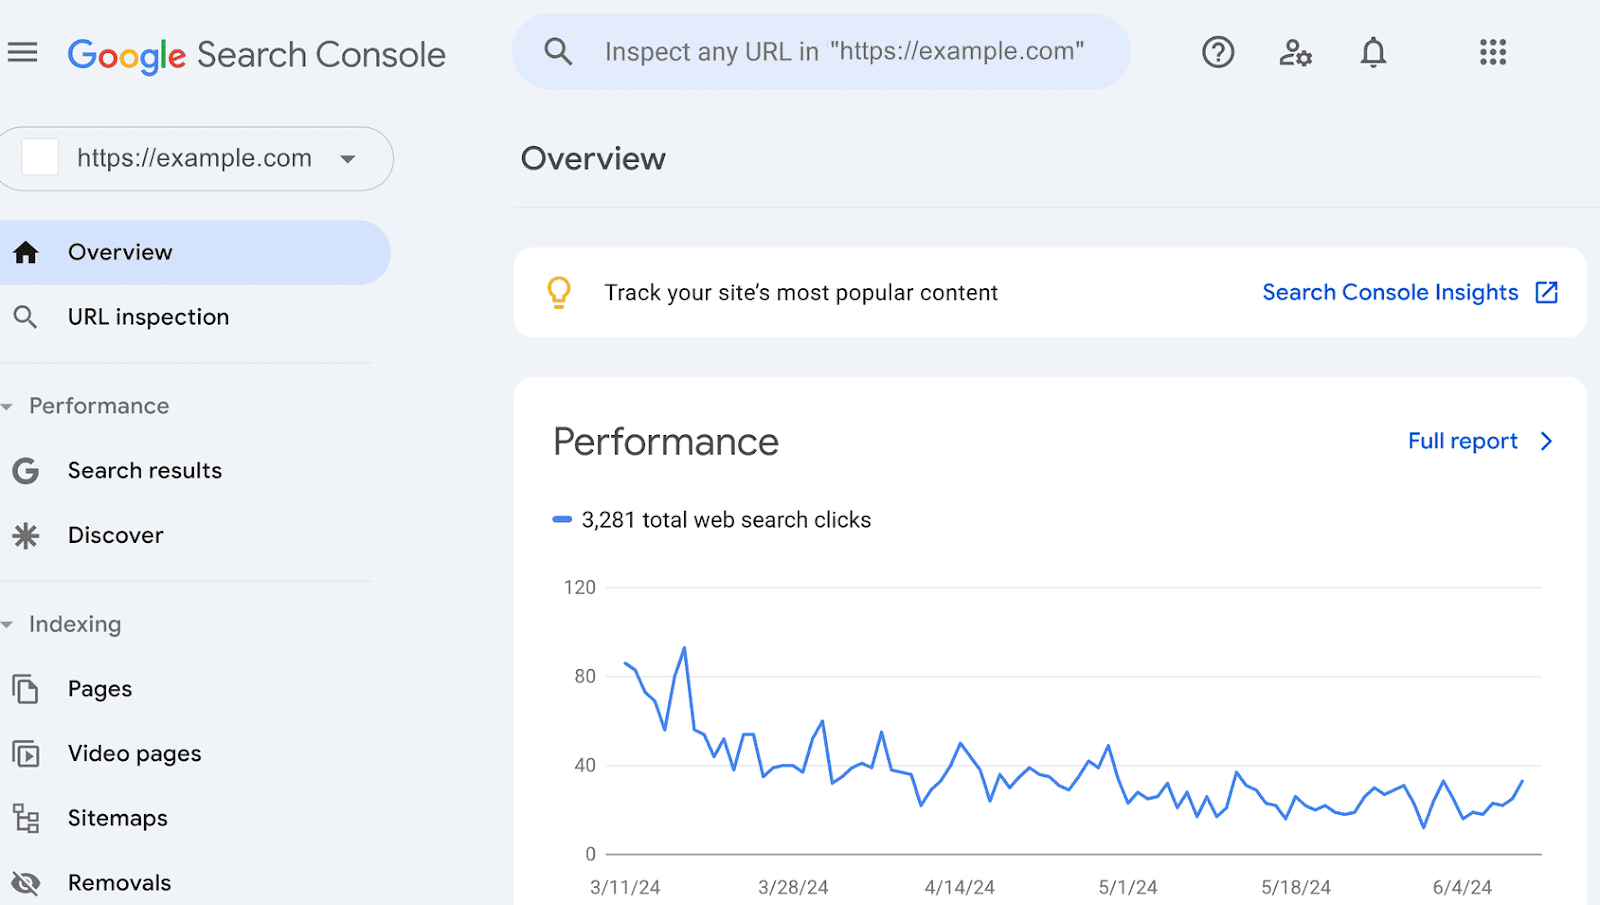Click the search magnifier icon in URL bar
The height and width of the screenshot is (905, 1600).
pos(558,52)
